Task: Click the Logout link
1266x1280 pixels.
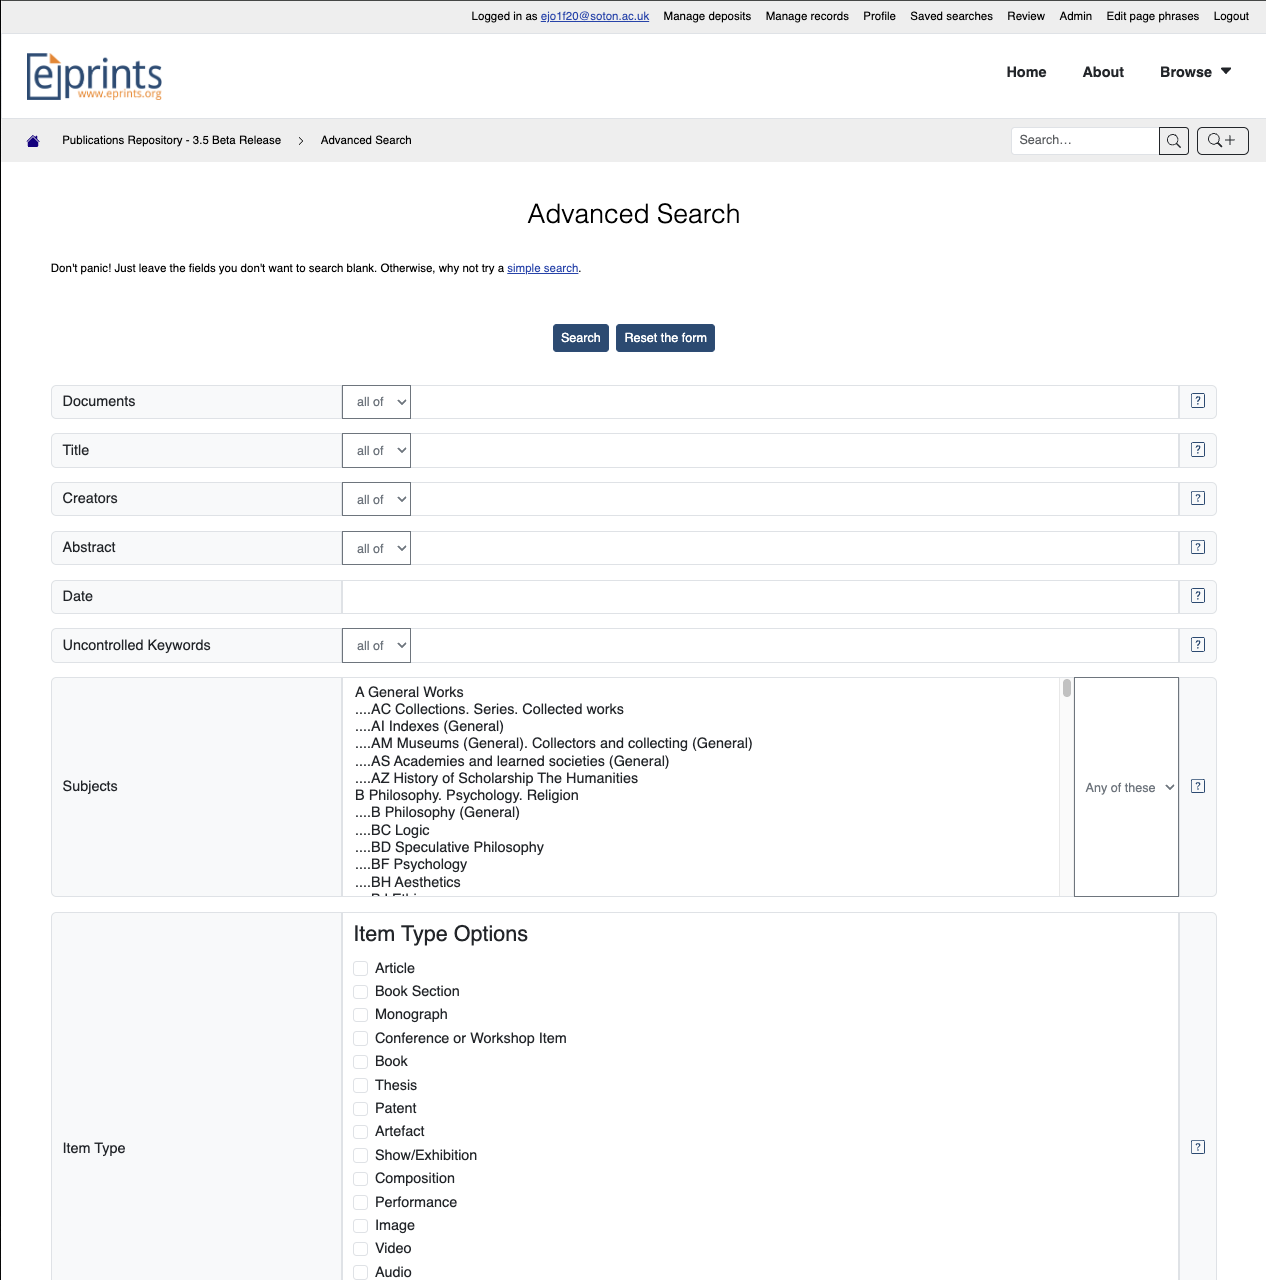Action: click(1231, 16)
